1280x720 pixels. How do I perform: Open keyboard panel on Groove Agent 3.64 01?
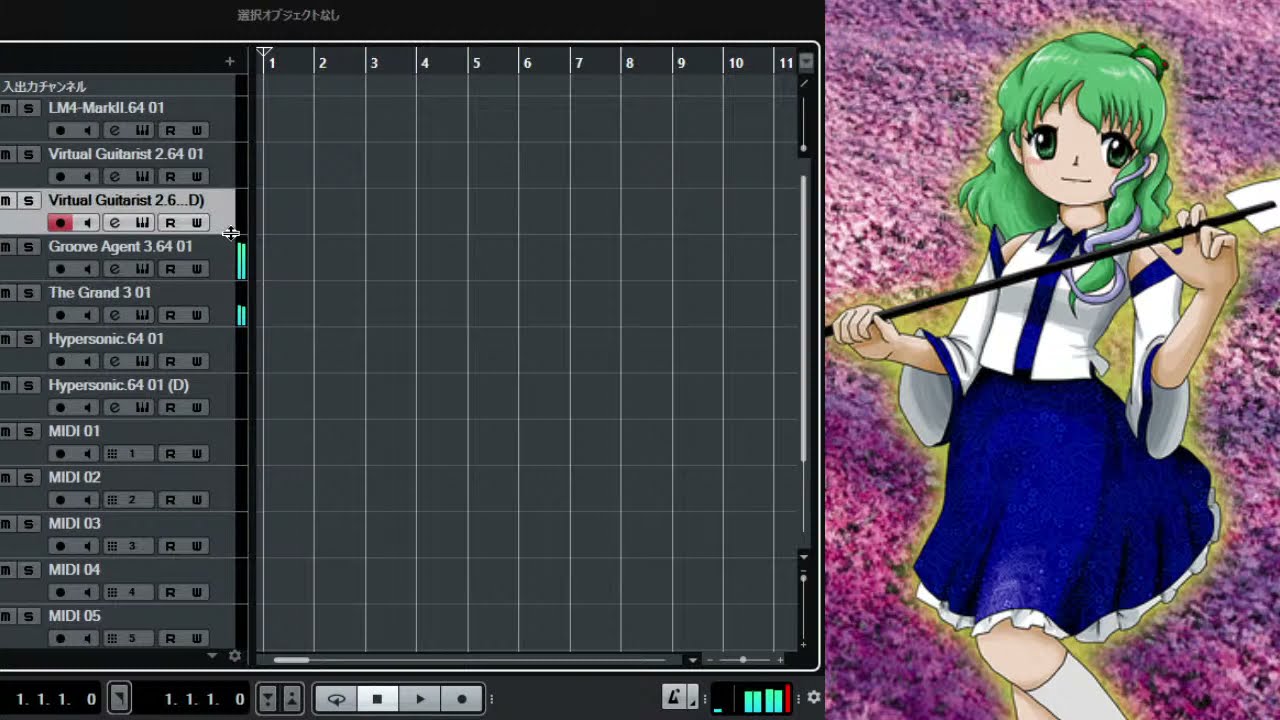click(x=142, y=269)
